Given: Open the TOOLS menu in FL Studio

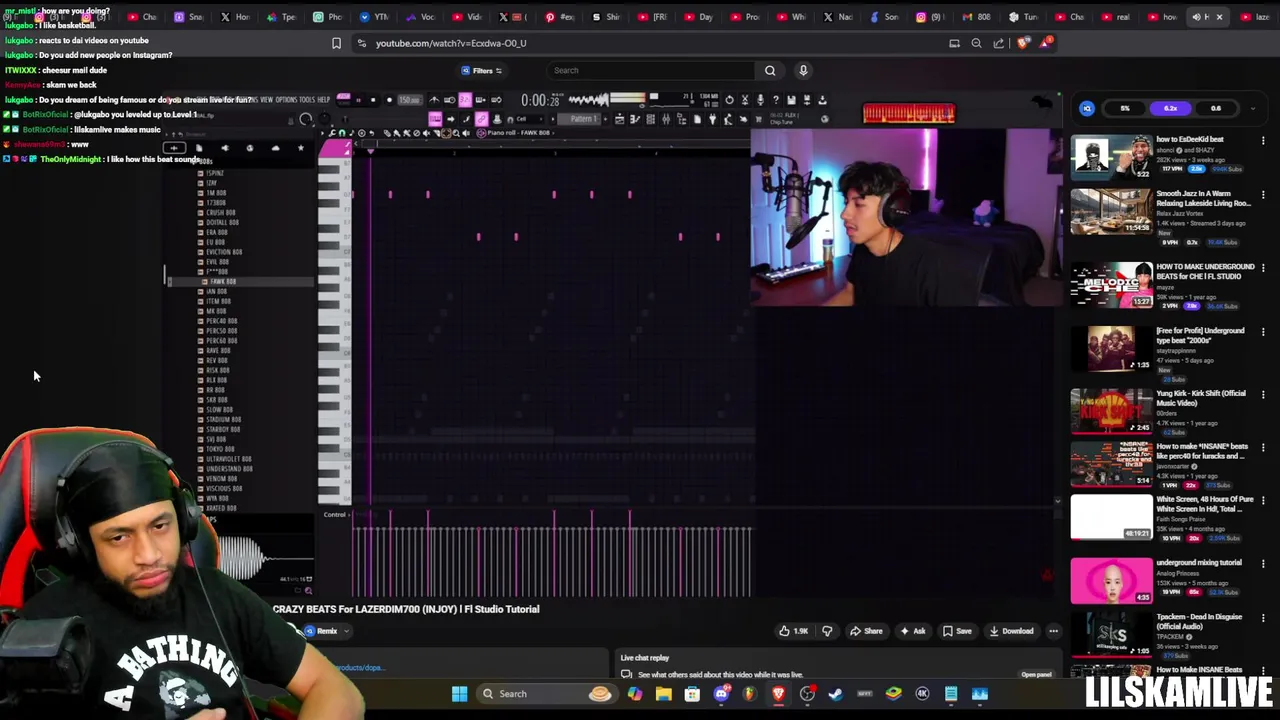Looking at the screenshot, I should (307, 100).
